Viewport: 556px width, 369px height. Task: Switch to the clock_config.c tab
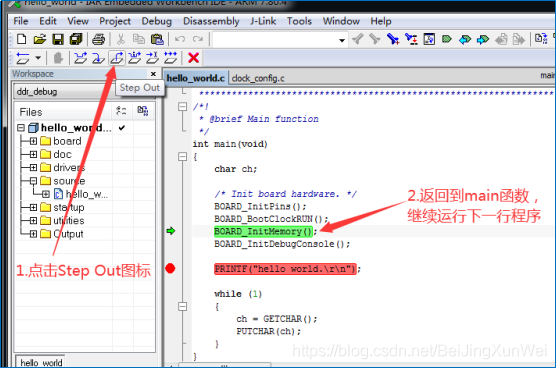(x=258, y=78)
